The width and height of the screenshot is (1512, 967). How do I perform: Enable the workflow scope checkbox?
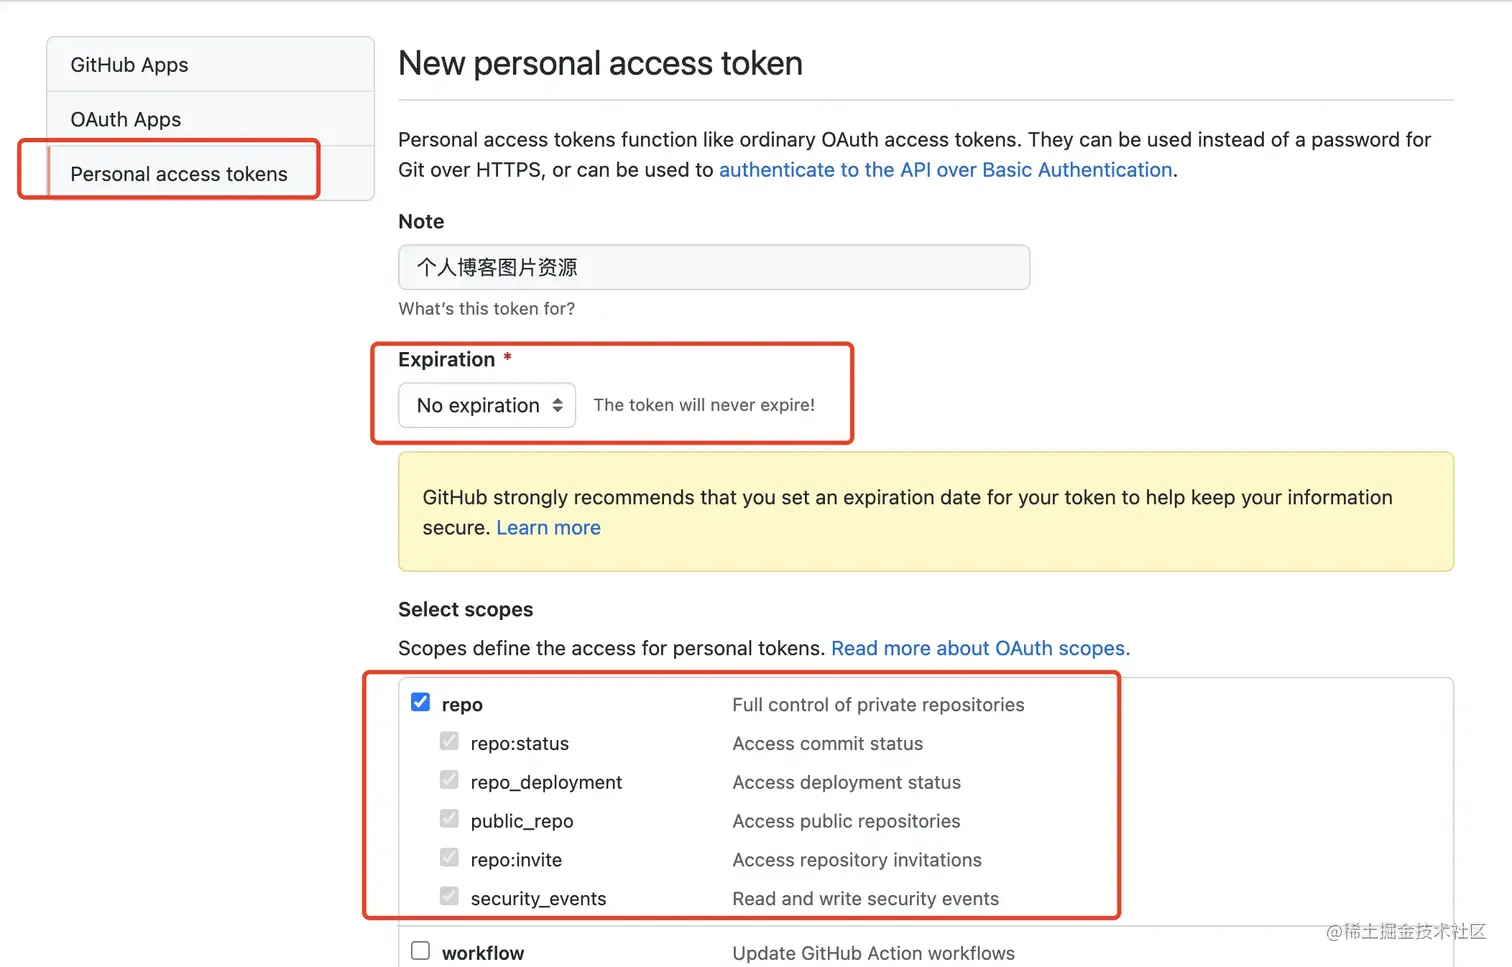point(421,951)
